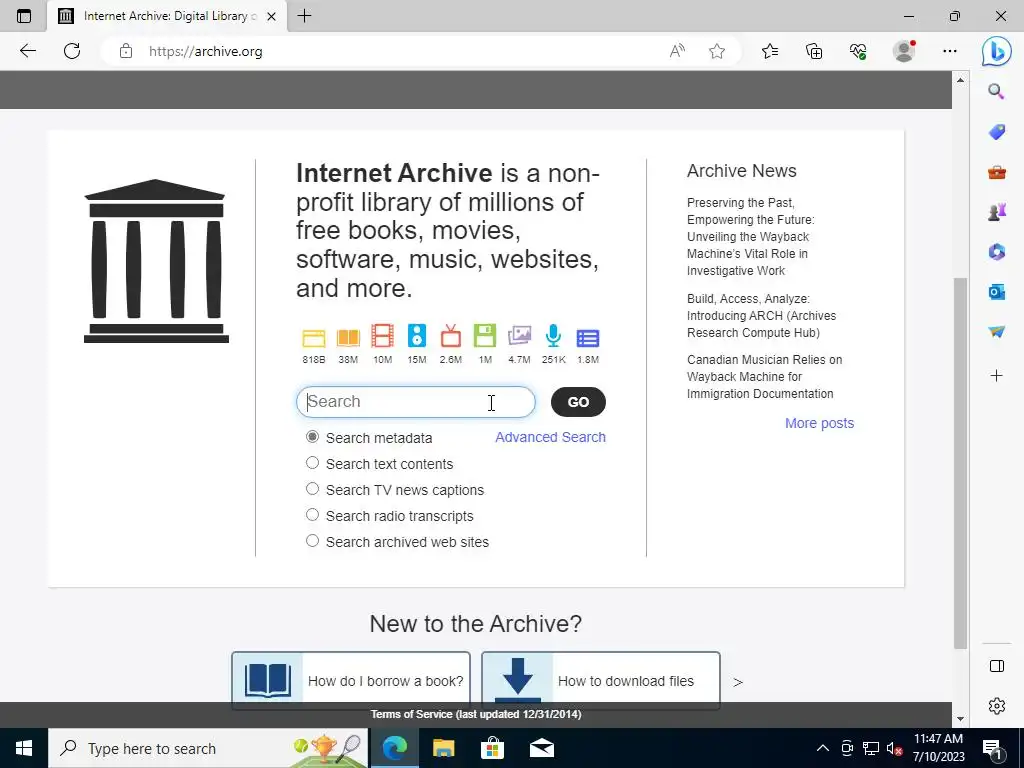Viewport: 1024px width, 768px height.
Task: Click the address bar URL archive.org
Action: click(x=206, y=52)
